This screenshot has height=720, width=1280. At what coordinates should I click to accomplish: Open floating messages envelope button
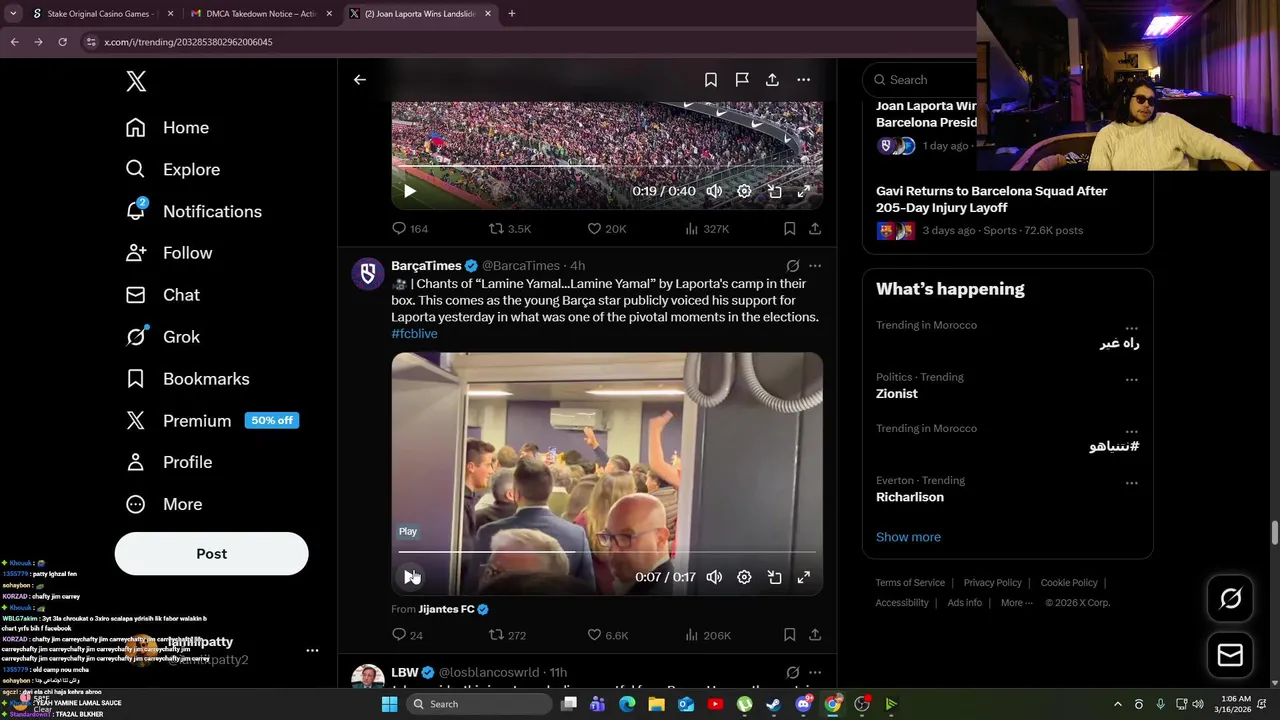pyautogui.click(x=1230, y=655)
